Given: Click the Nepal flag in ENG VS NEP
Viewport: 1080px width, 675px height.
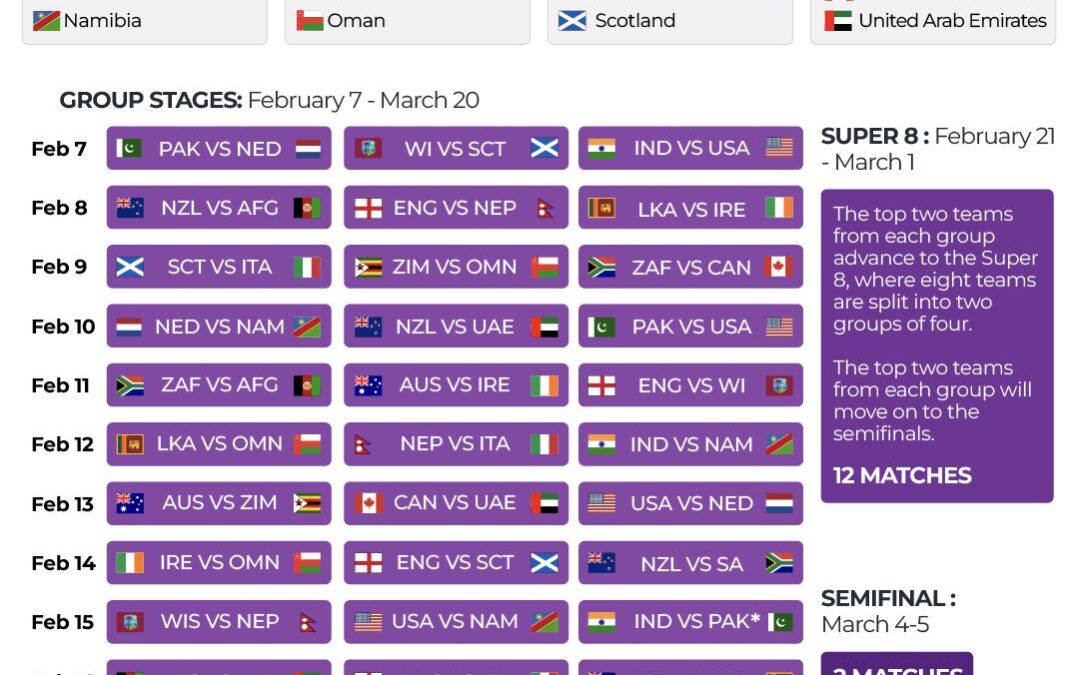Looking at the screenshot, I should [544, 208].
